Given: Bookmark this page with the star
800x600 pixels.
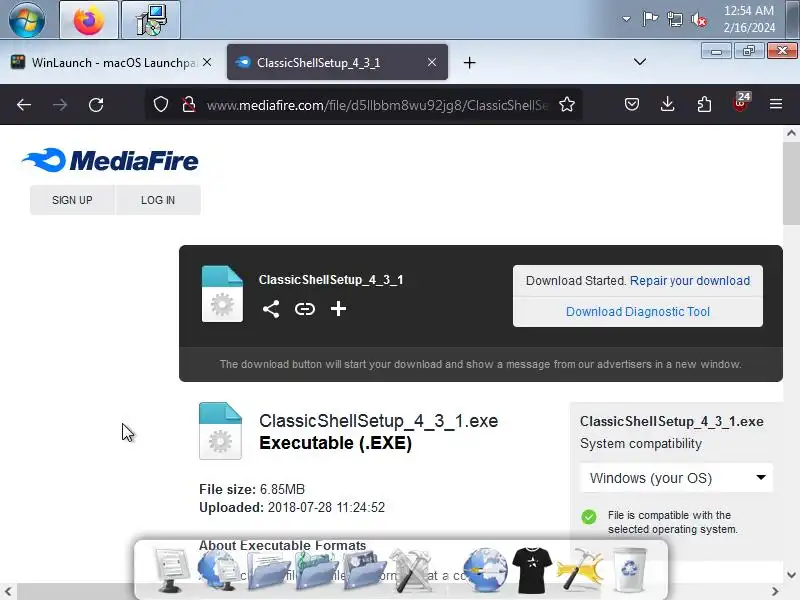Looking at the screenshot, I should 567,105.
